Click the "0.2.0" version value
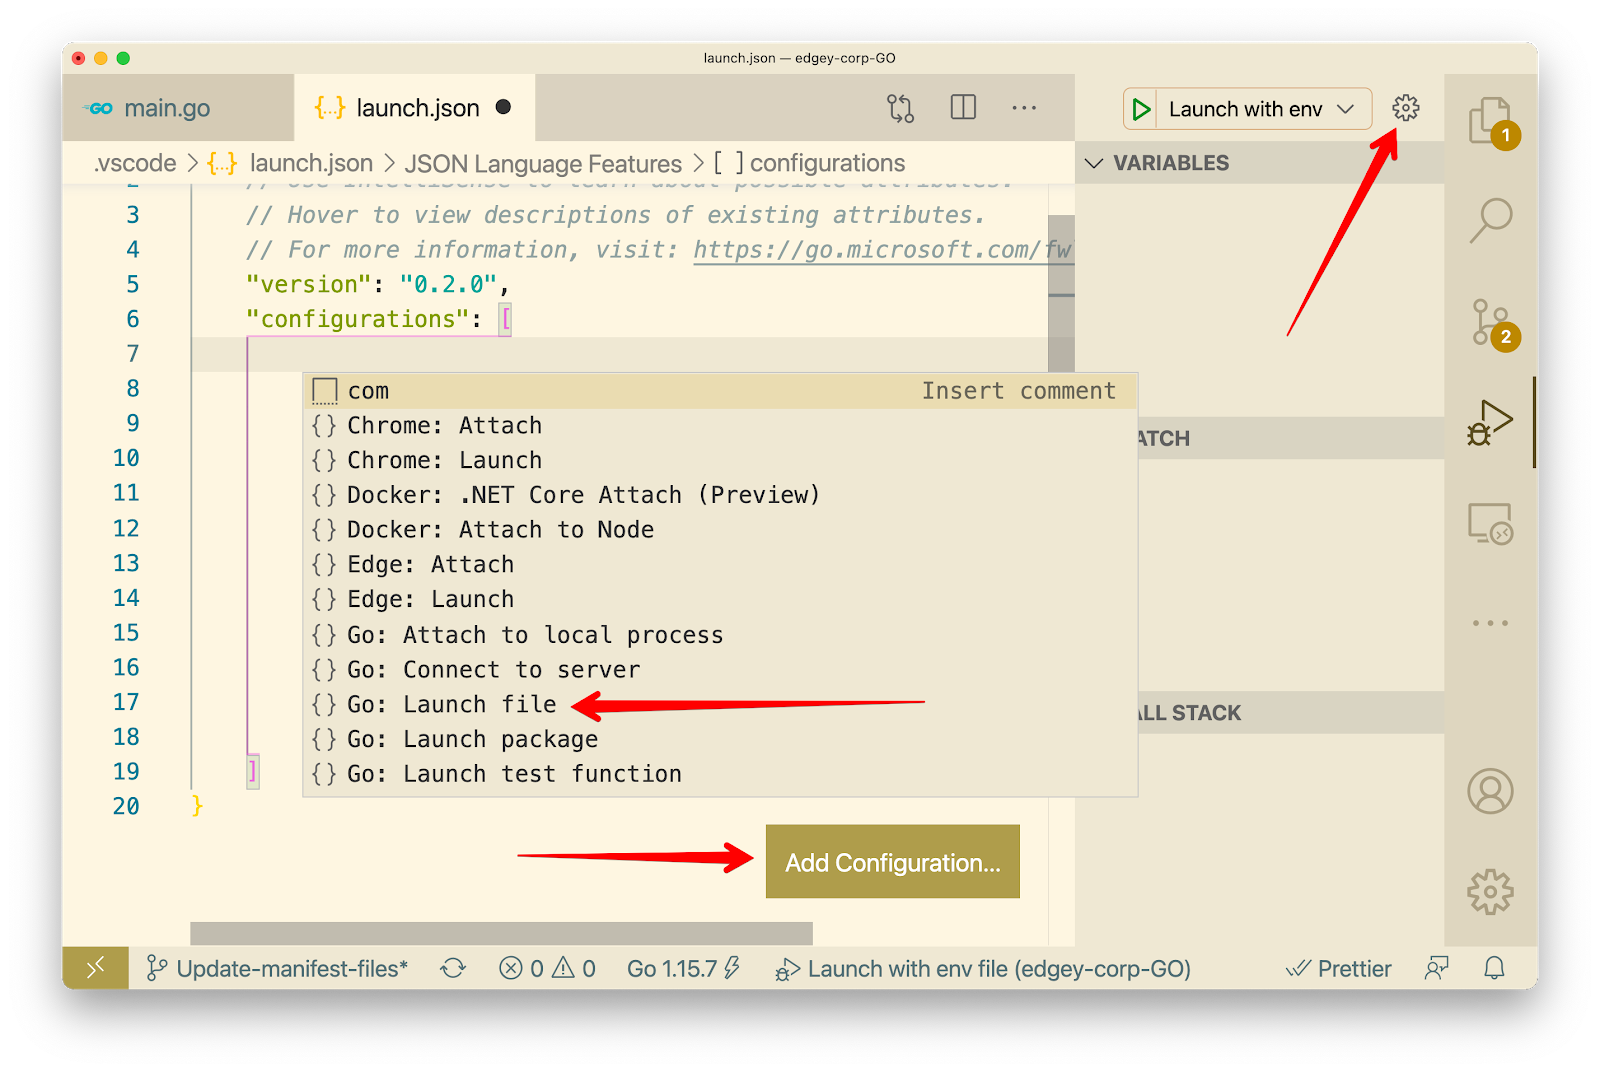Screen dimensions: 1600x1072 tap(448, 285)
